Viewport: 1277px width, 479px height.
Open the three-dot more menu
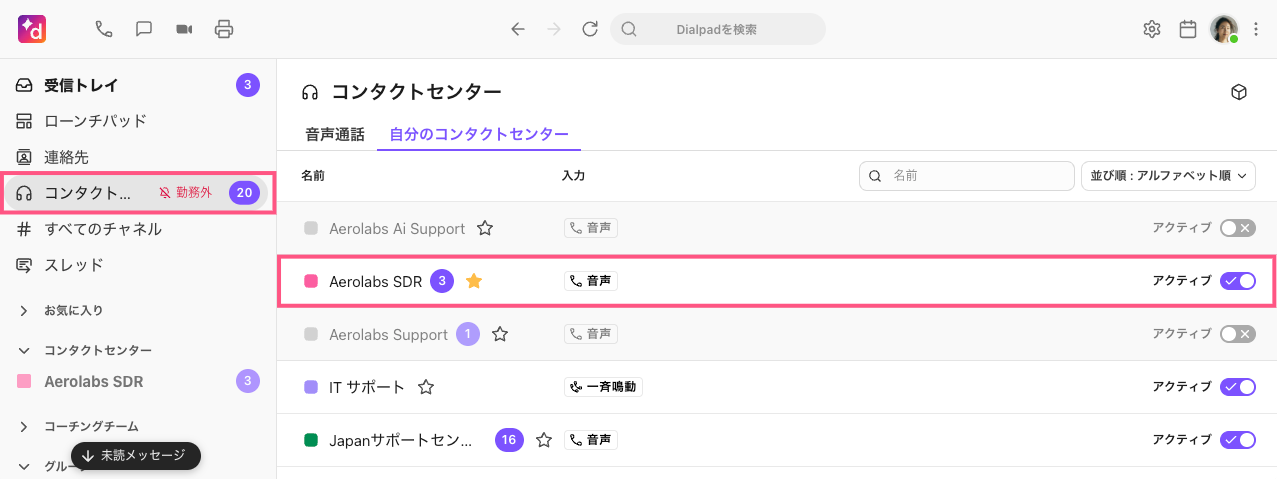point(1256,29)
